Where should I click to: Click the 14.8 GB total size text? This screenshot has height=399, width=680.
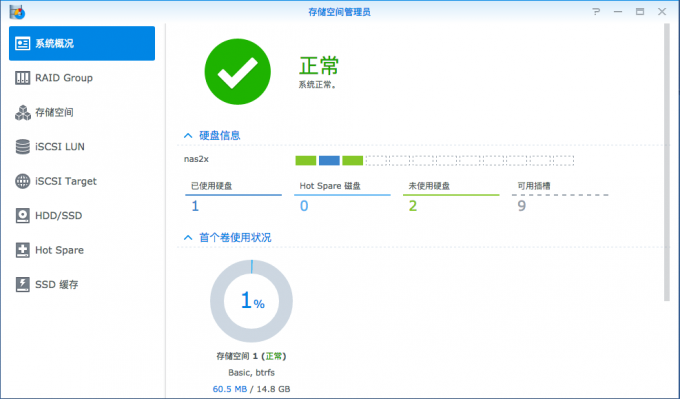[x=273, y=389]
